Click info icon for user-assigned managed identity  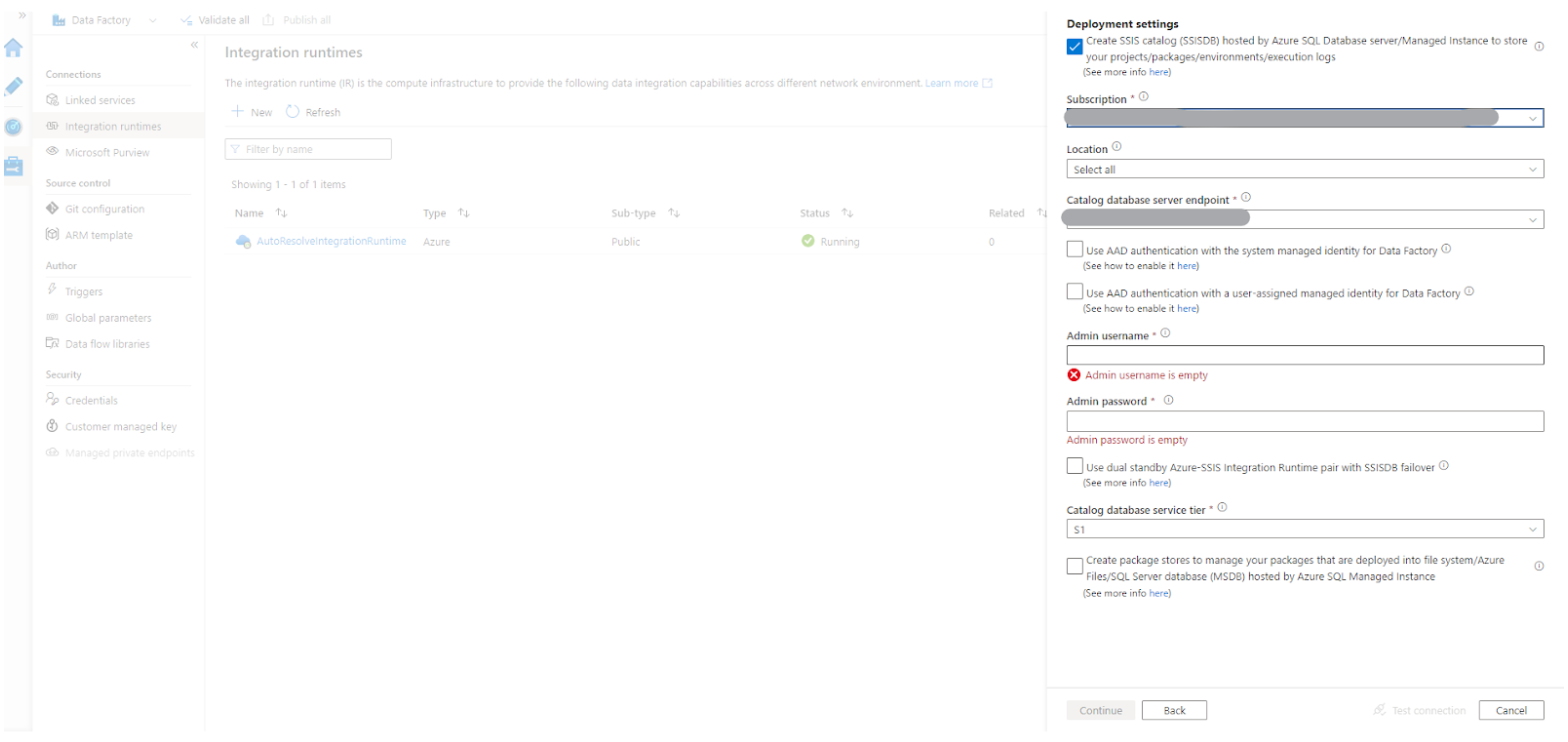tap(1469, 292)
